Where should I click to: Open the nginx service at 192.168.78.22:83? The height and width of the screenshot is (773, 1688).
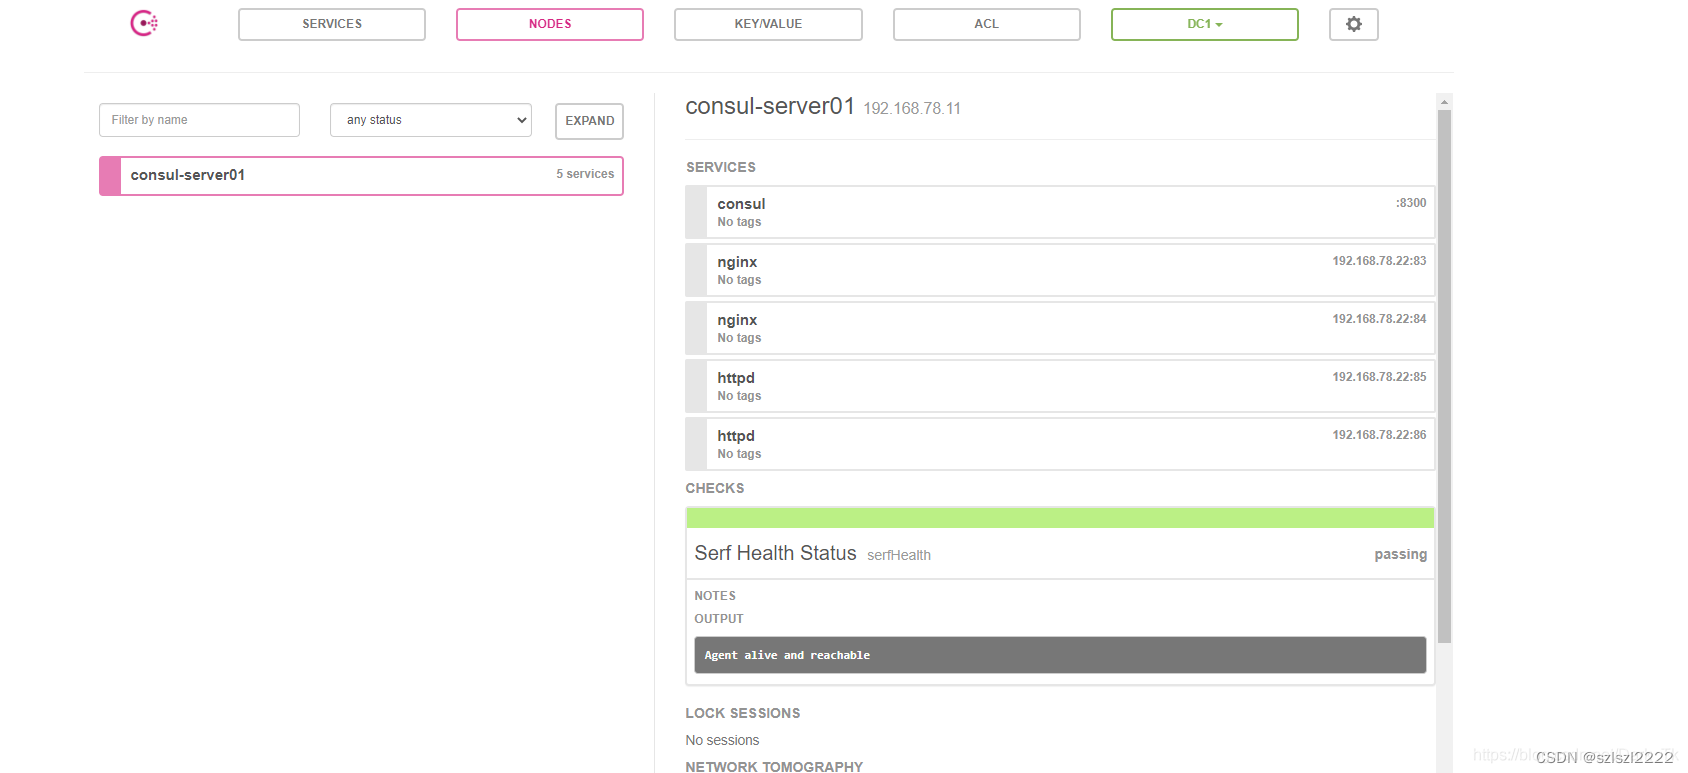coord(1060,270)
